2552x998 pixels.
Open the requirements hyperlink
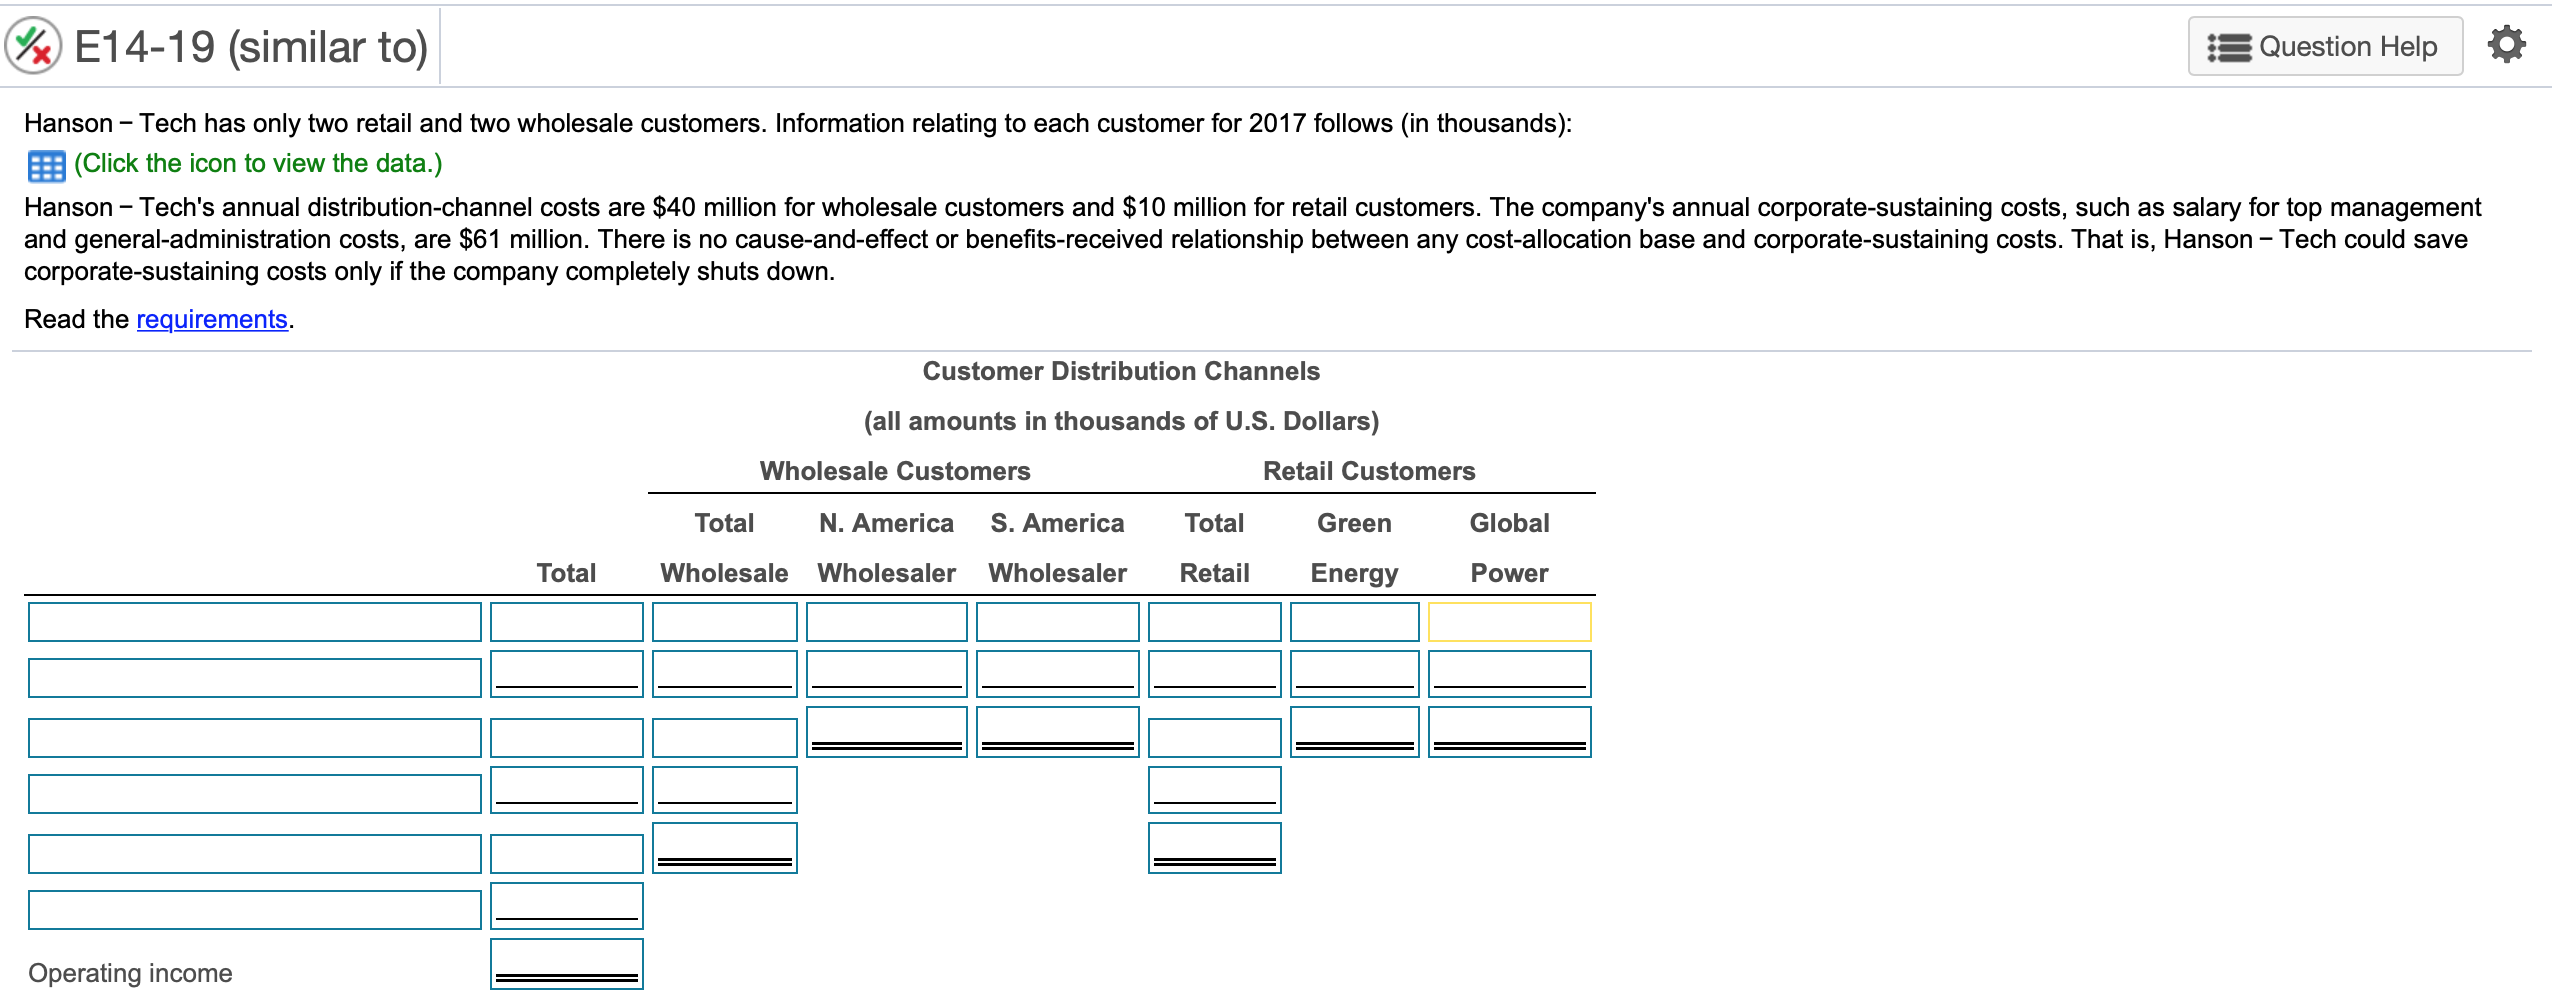pyautogui.click(x=211, y=319)
